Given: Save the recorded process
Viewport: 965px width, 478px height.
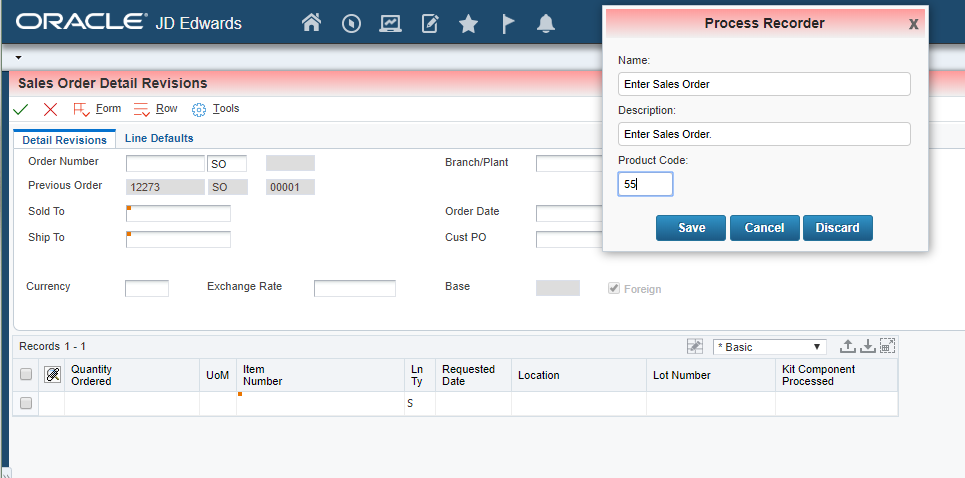Looking at the screenshot, I should (x=691, y=228).
